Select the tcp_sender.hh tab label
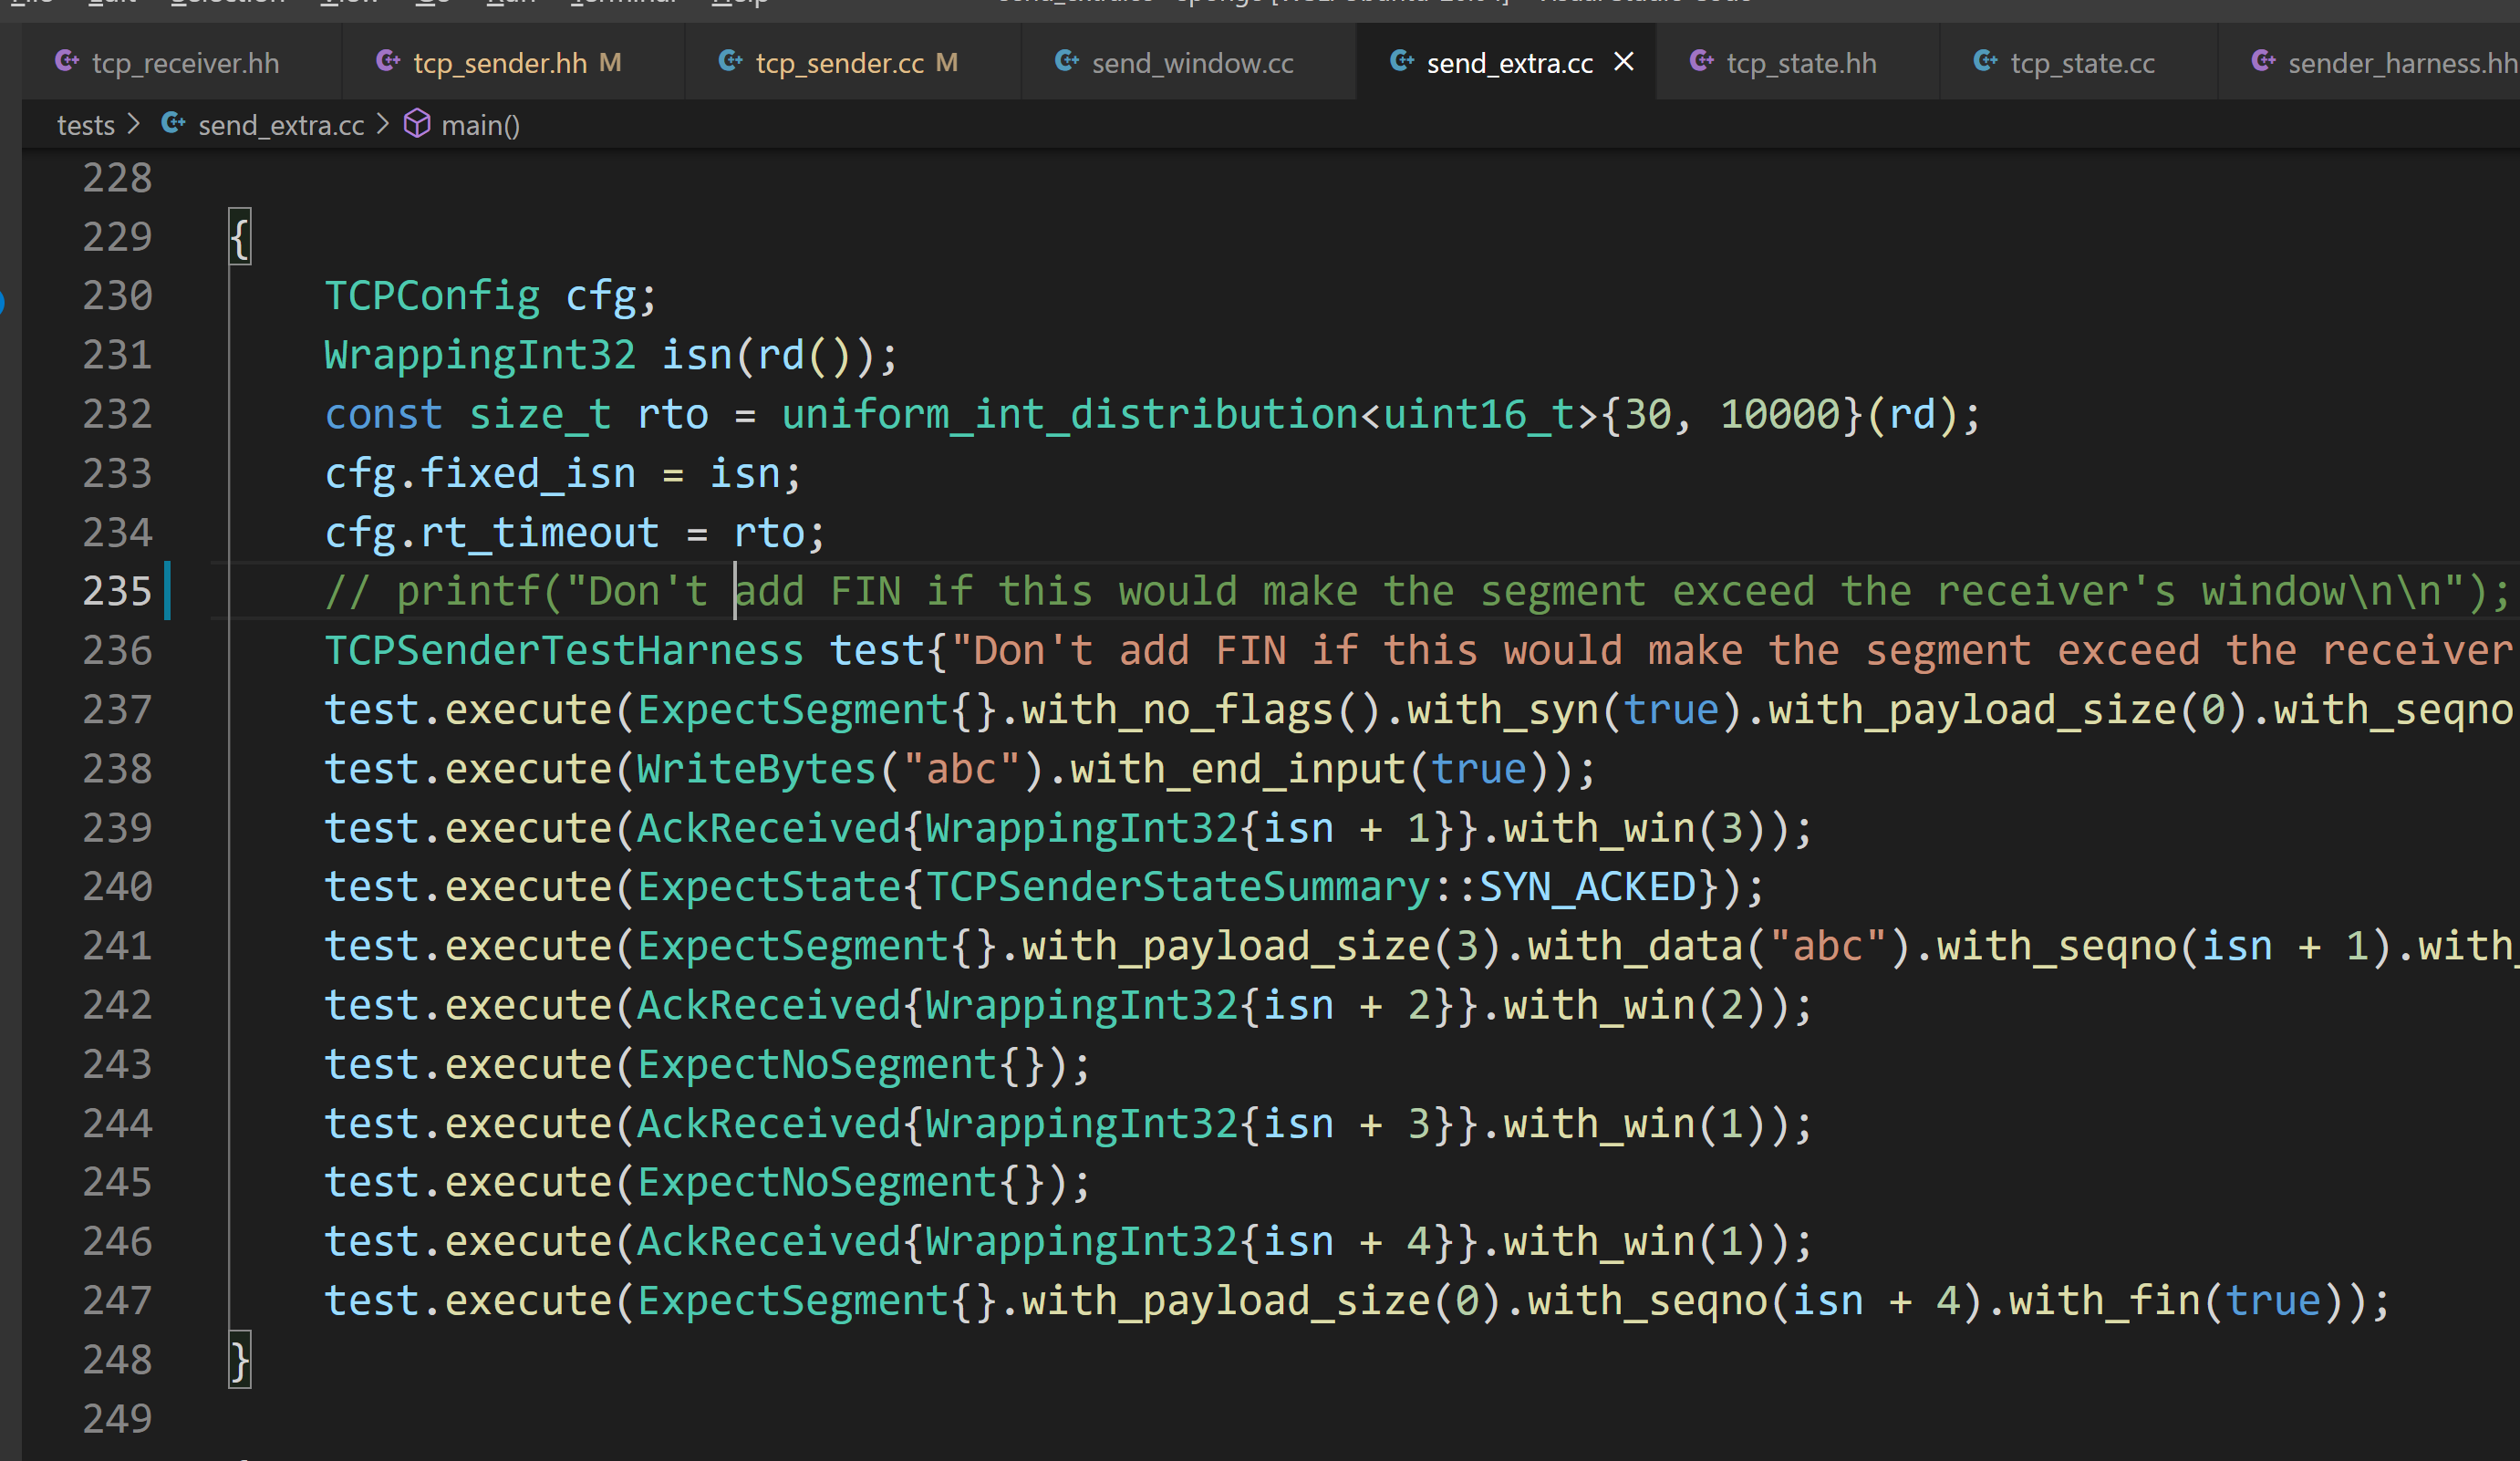Viewport: 2520px width, 1461px height. pyautogui.click(x=500, y=63)
